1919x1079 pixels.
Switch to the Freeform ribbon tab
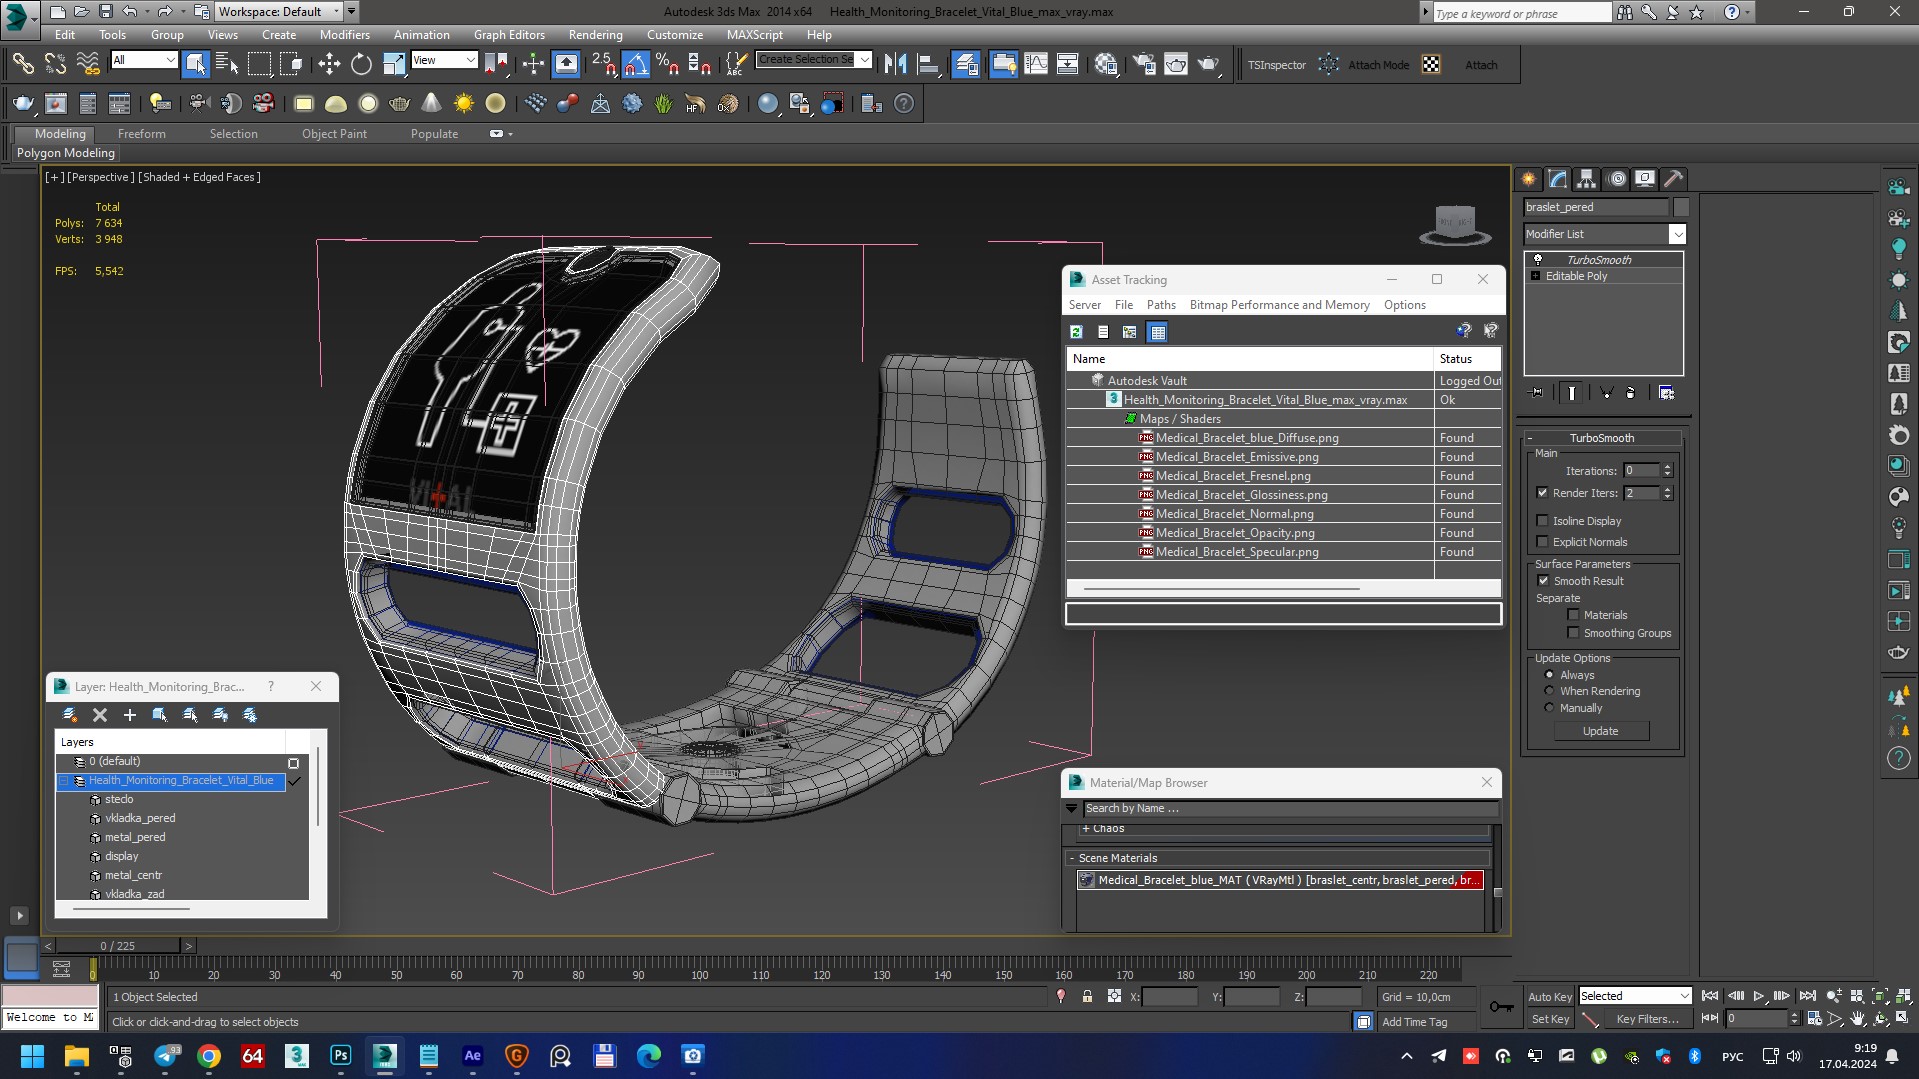[x=141, y=133]
